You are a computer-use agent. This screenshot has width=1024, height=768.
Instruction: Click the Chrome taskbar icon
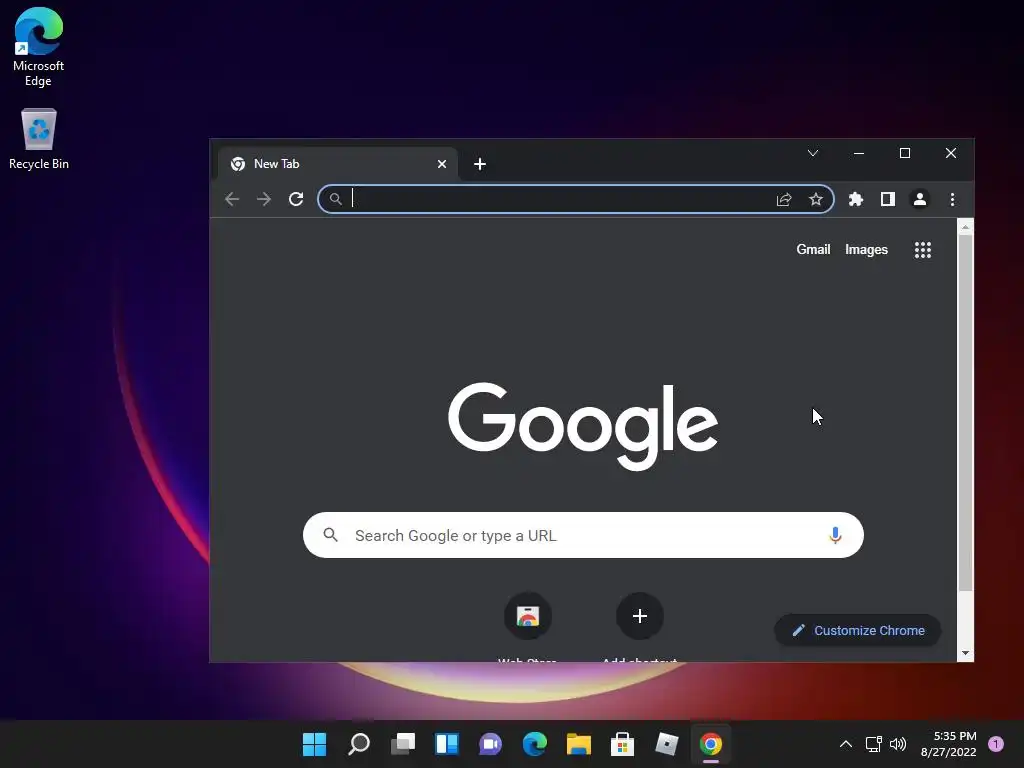point(711,744)
